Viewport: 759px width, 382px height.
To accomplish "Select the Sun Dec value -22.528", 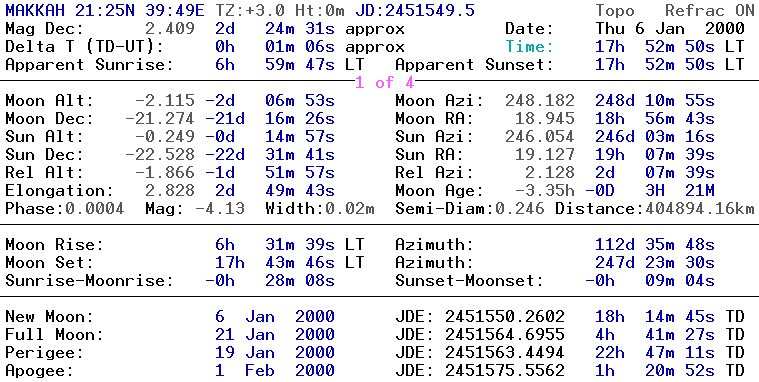I will (x=160, y=154).
